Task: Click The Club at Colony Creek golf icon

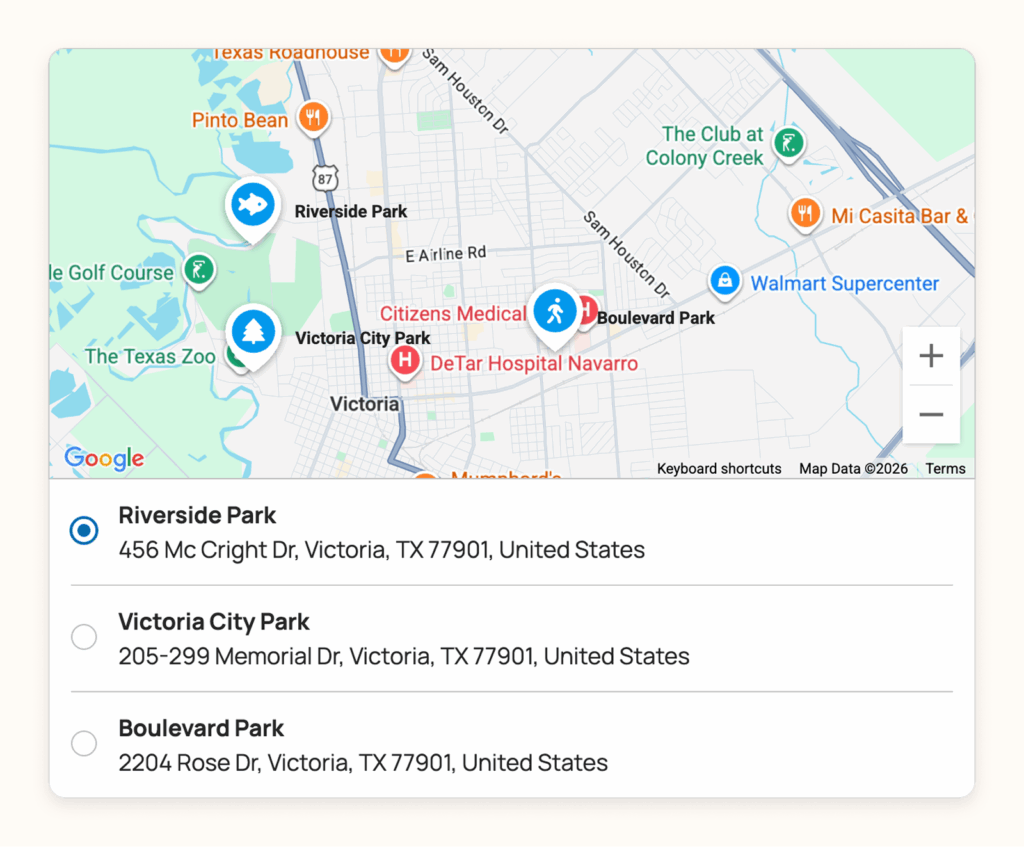Action: tap(790, 143)
